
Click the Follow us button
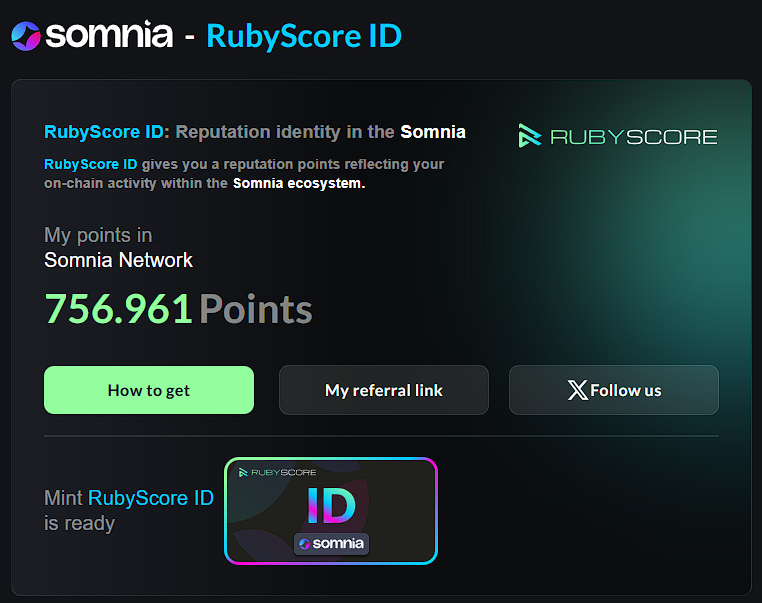(x=614, y=390)
